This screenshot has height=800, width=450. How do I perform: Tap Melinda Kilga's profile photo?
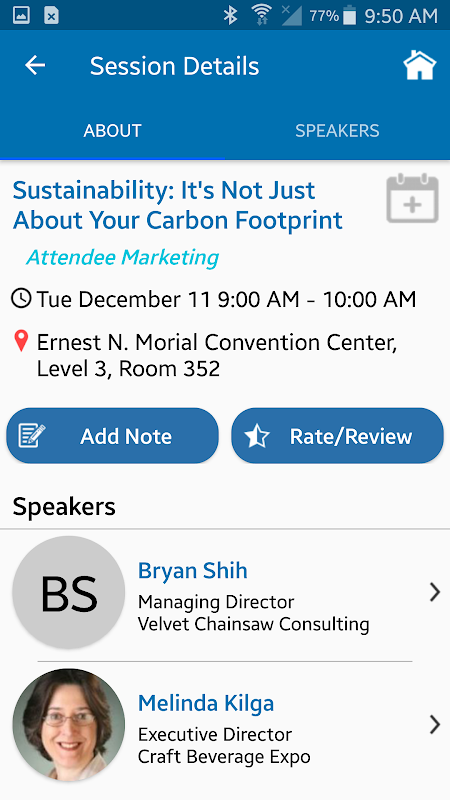point(68,725)
